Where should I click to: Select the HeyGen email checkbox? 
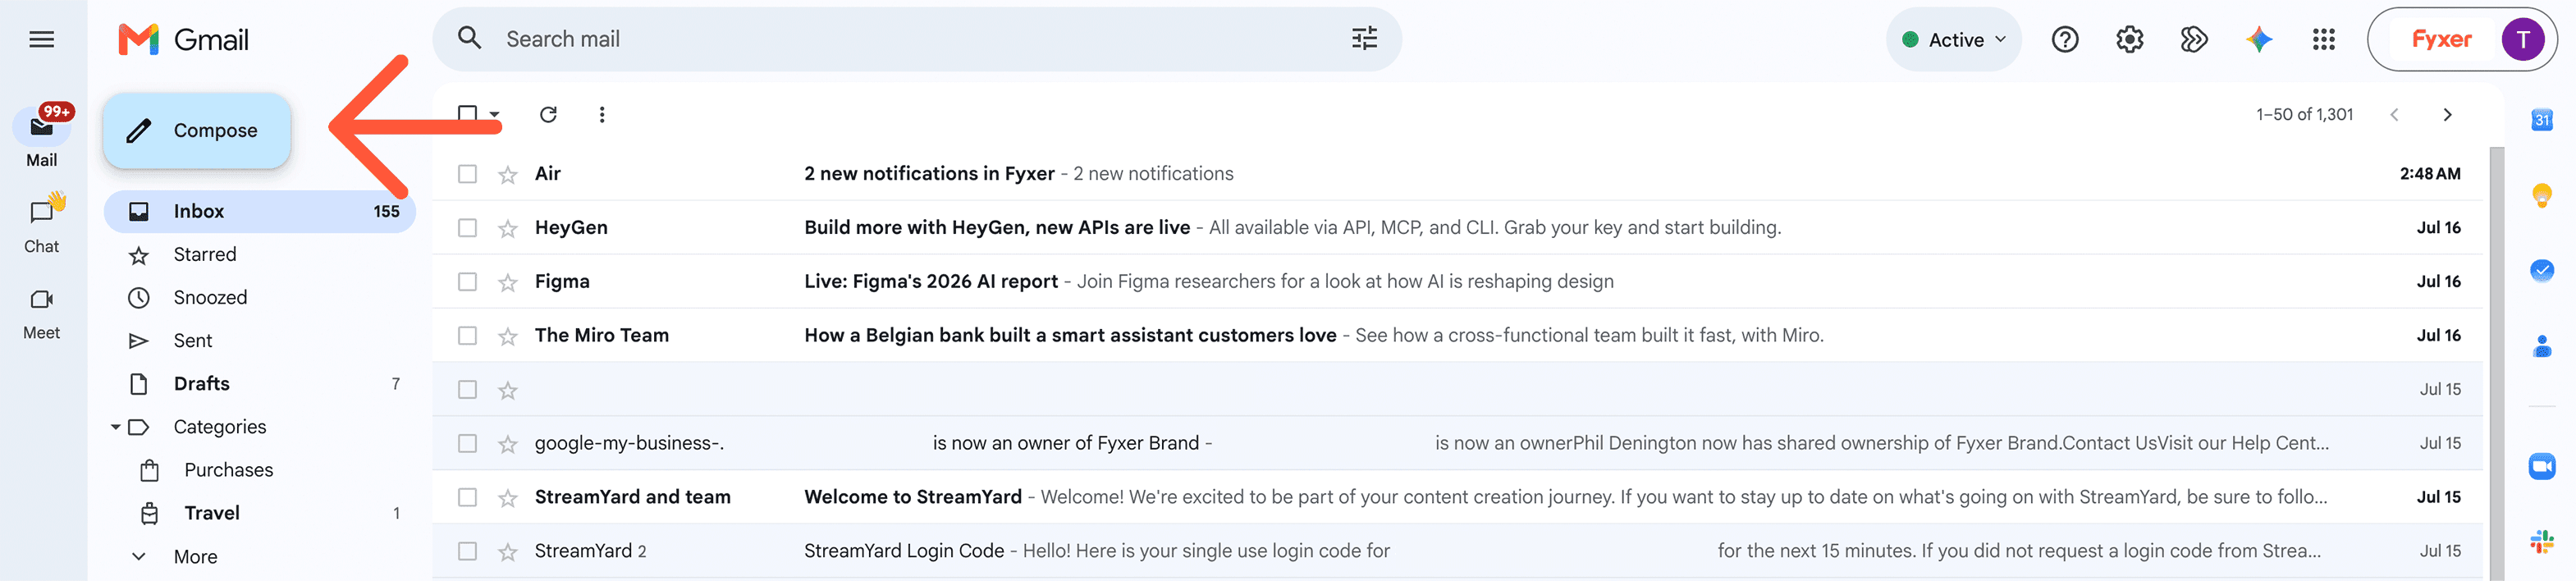coord(467,228)
